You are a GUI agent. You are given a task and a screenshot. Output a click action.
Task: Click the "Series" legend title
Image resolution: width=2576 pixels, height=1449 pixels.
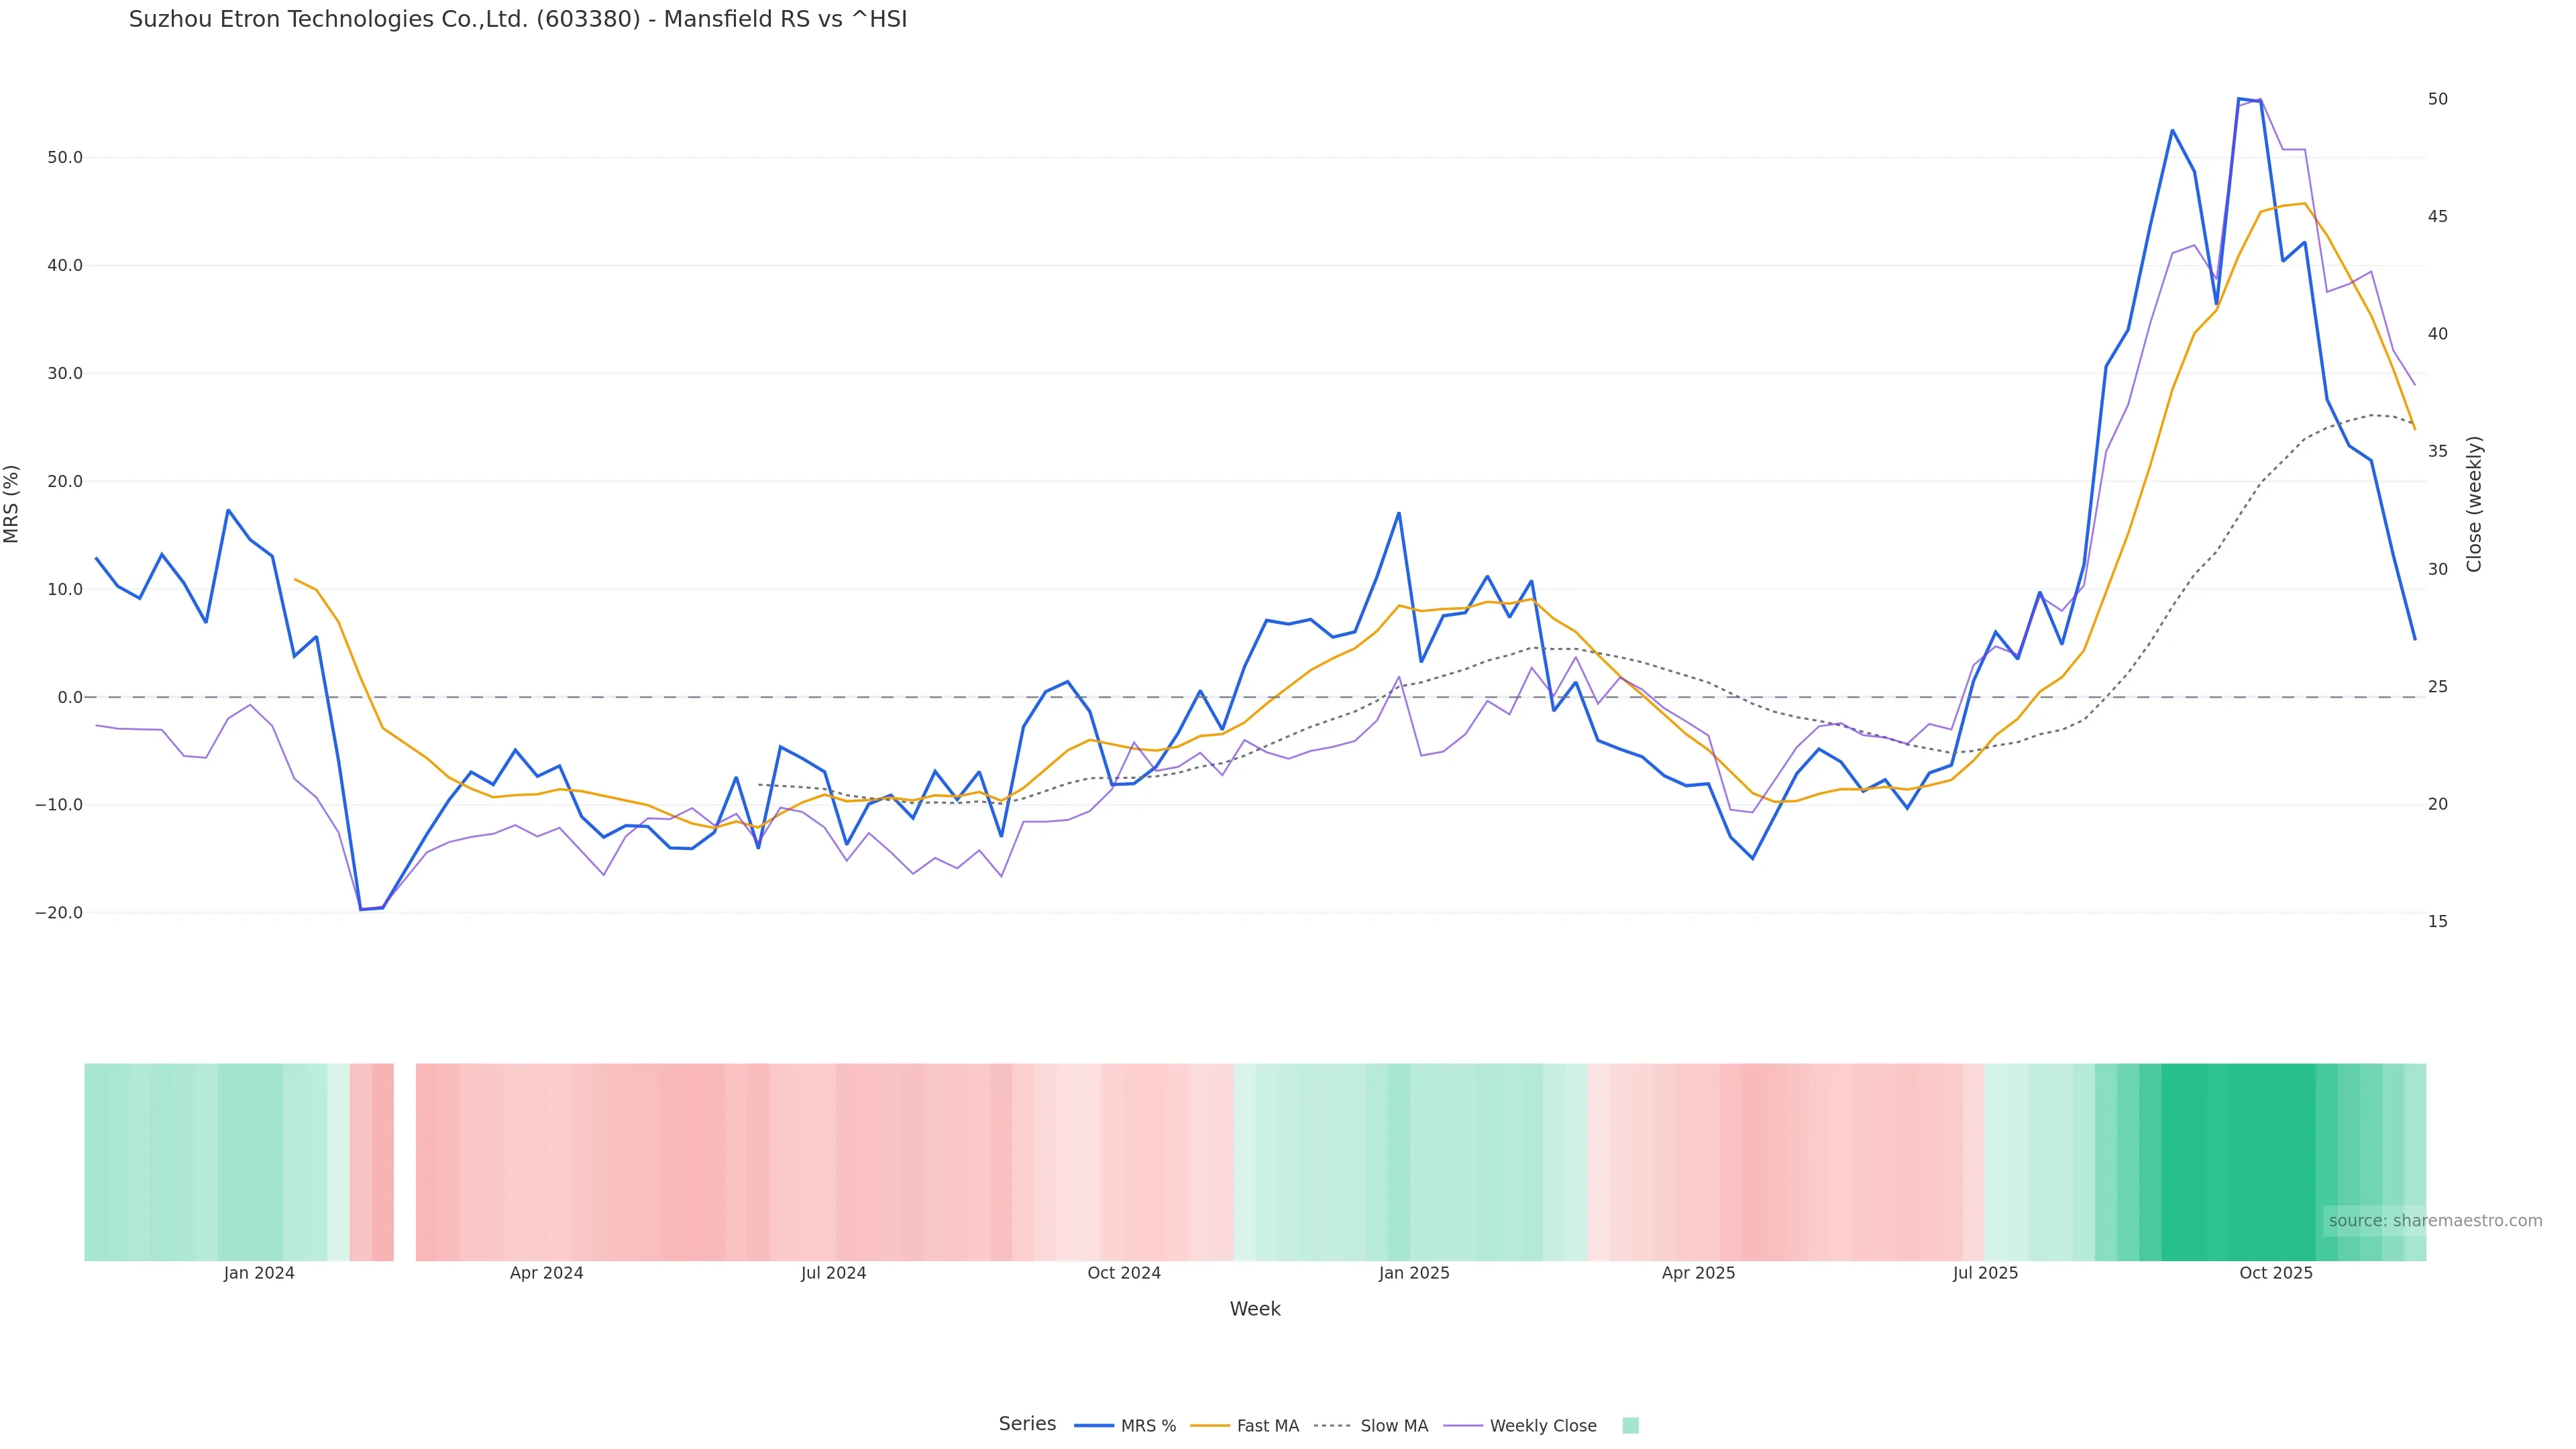[1027, 1424]
